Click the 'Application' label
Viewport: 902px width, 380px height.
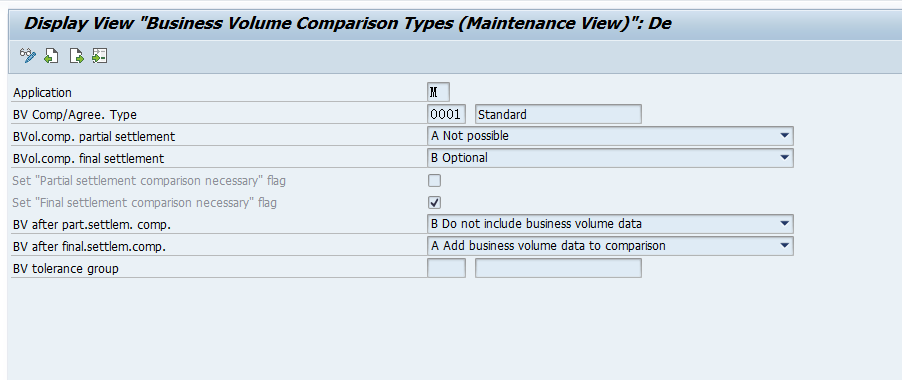point(43,93)
